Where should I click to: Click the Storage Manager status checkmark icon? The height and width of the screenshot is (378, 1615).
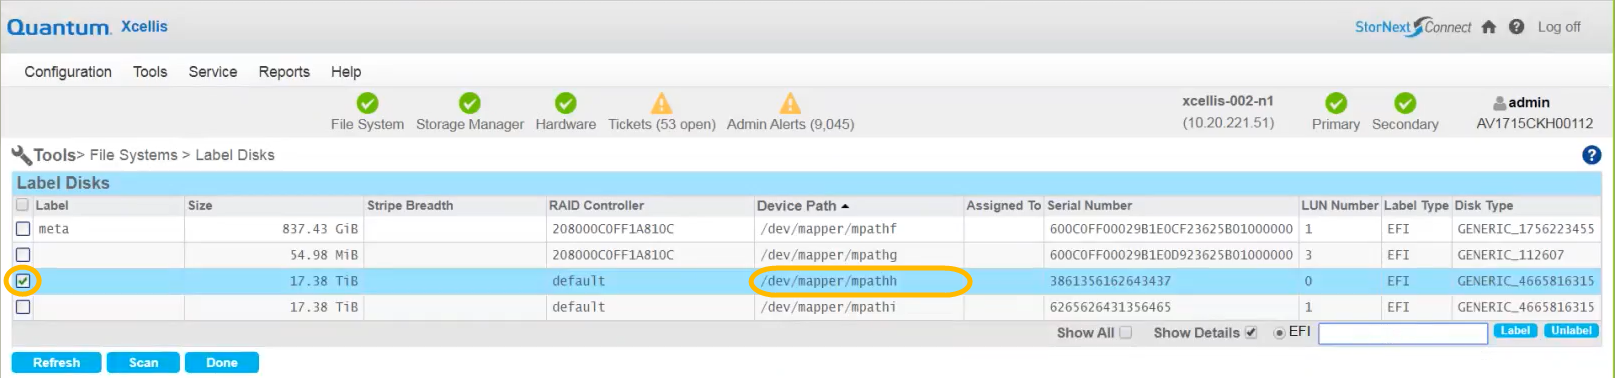pos(469,103)
